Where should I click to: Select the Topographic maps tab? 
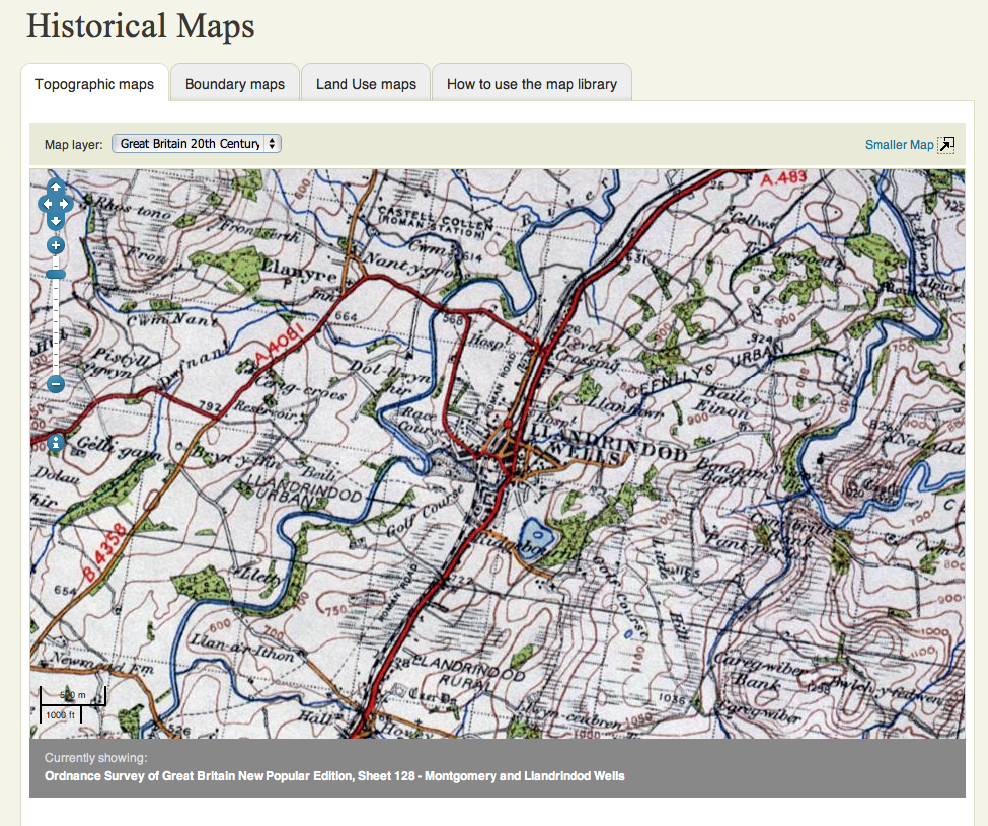(95, 84)
